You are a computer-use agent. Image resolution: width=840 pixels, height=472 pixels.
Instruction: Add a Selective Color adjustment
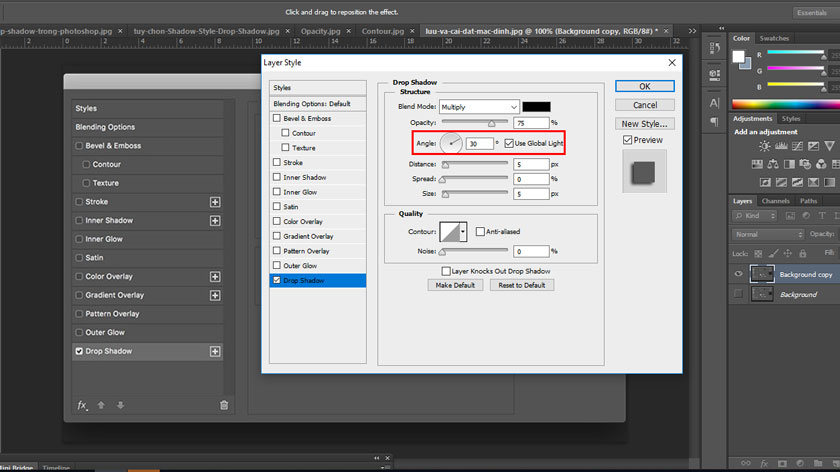[813, 183]
